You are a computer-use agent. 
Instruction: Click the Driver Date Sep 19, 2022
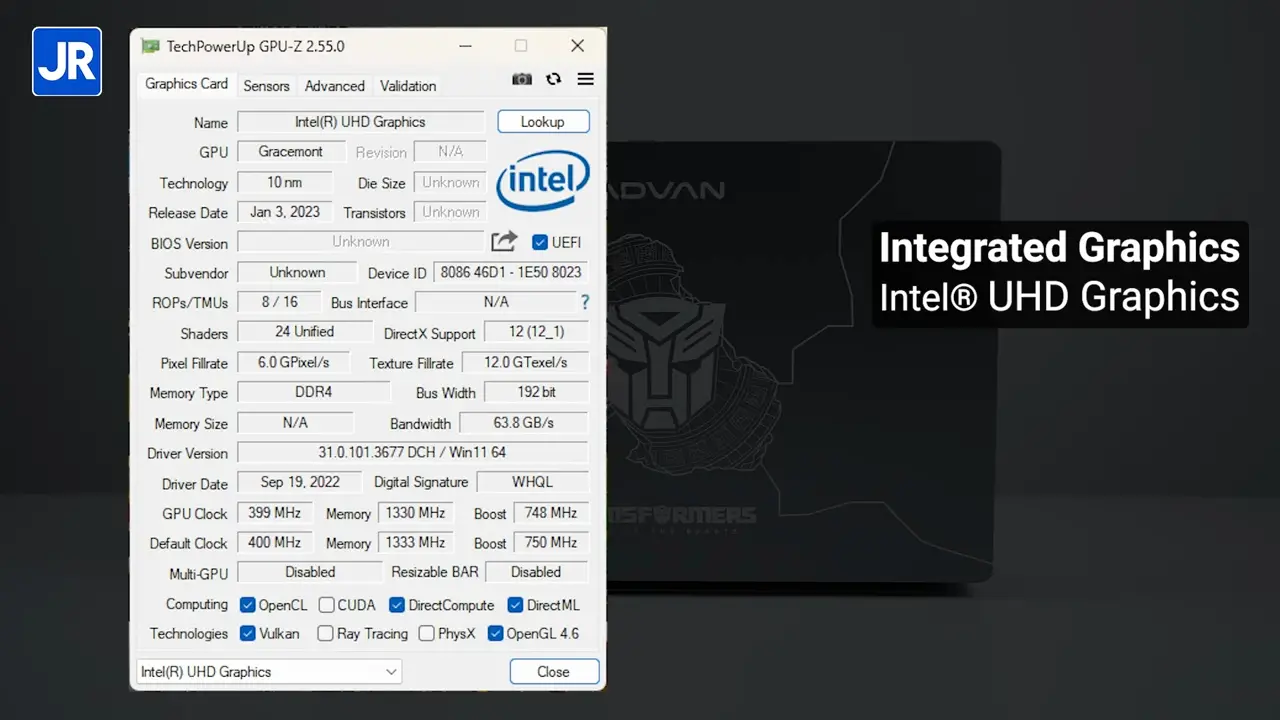[300, 482]
